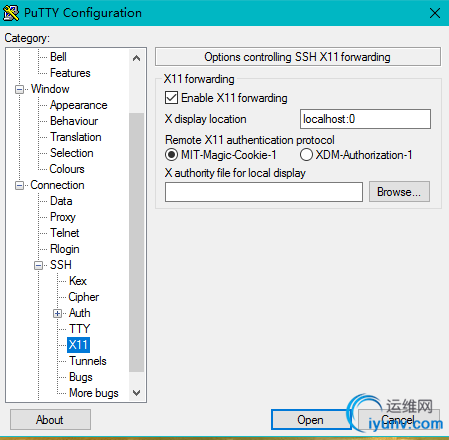
Task: Expand the Auth tree node
Action: [x=58, y=313]
